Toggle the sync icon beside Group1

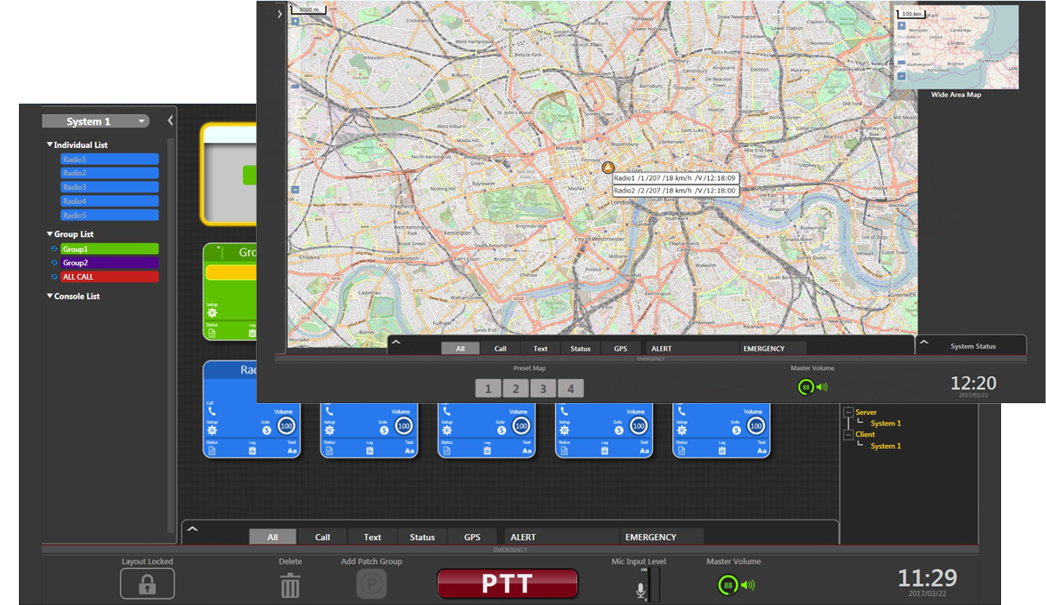tap(53, 249)
